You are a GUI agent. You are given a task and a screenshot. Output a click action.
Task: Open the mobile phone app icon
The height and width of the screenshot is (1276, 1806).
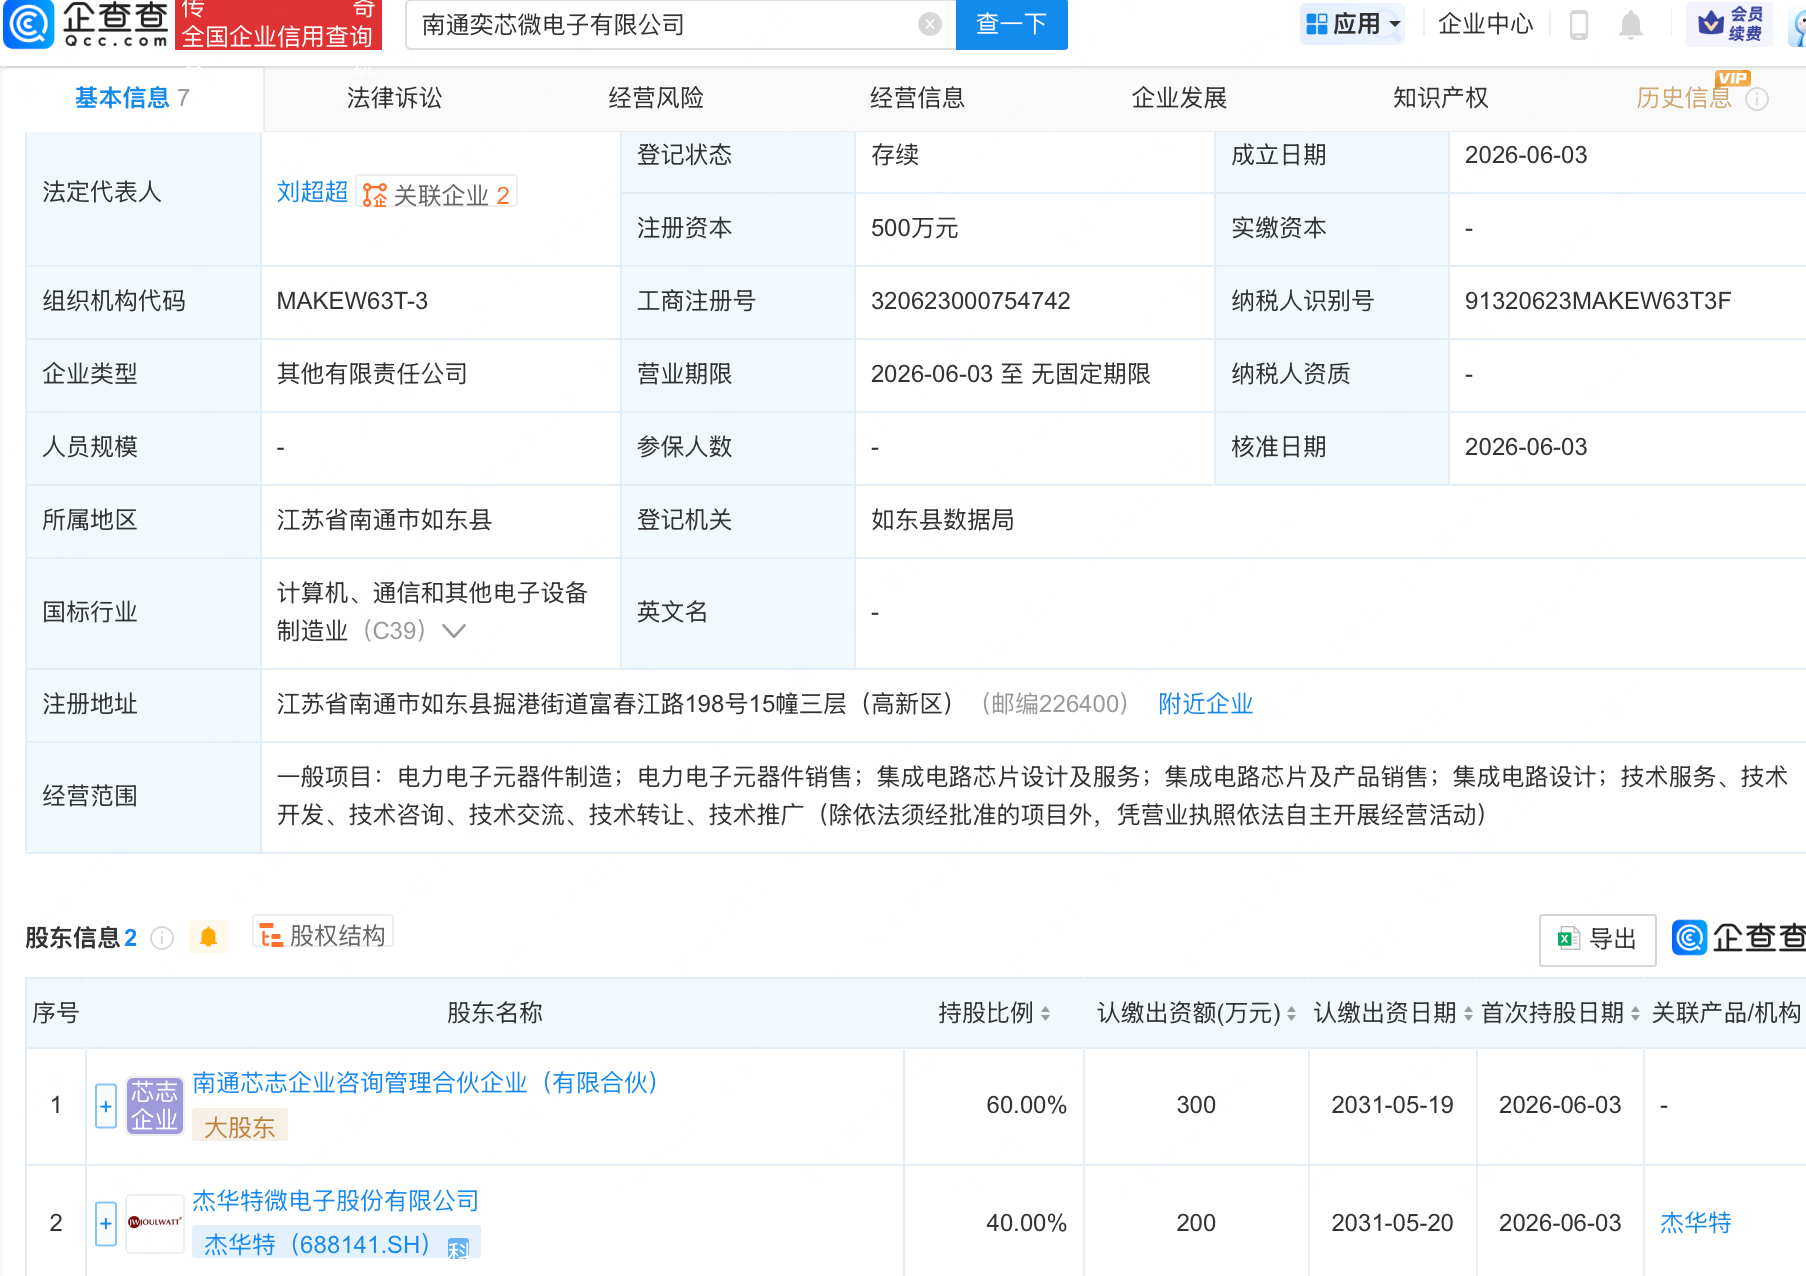tap(1579, 24)
